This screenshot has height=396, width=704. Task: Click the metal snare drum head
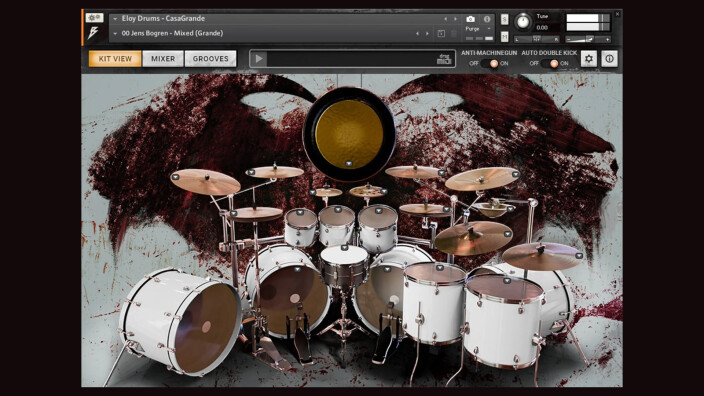[x=344, y=255]
